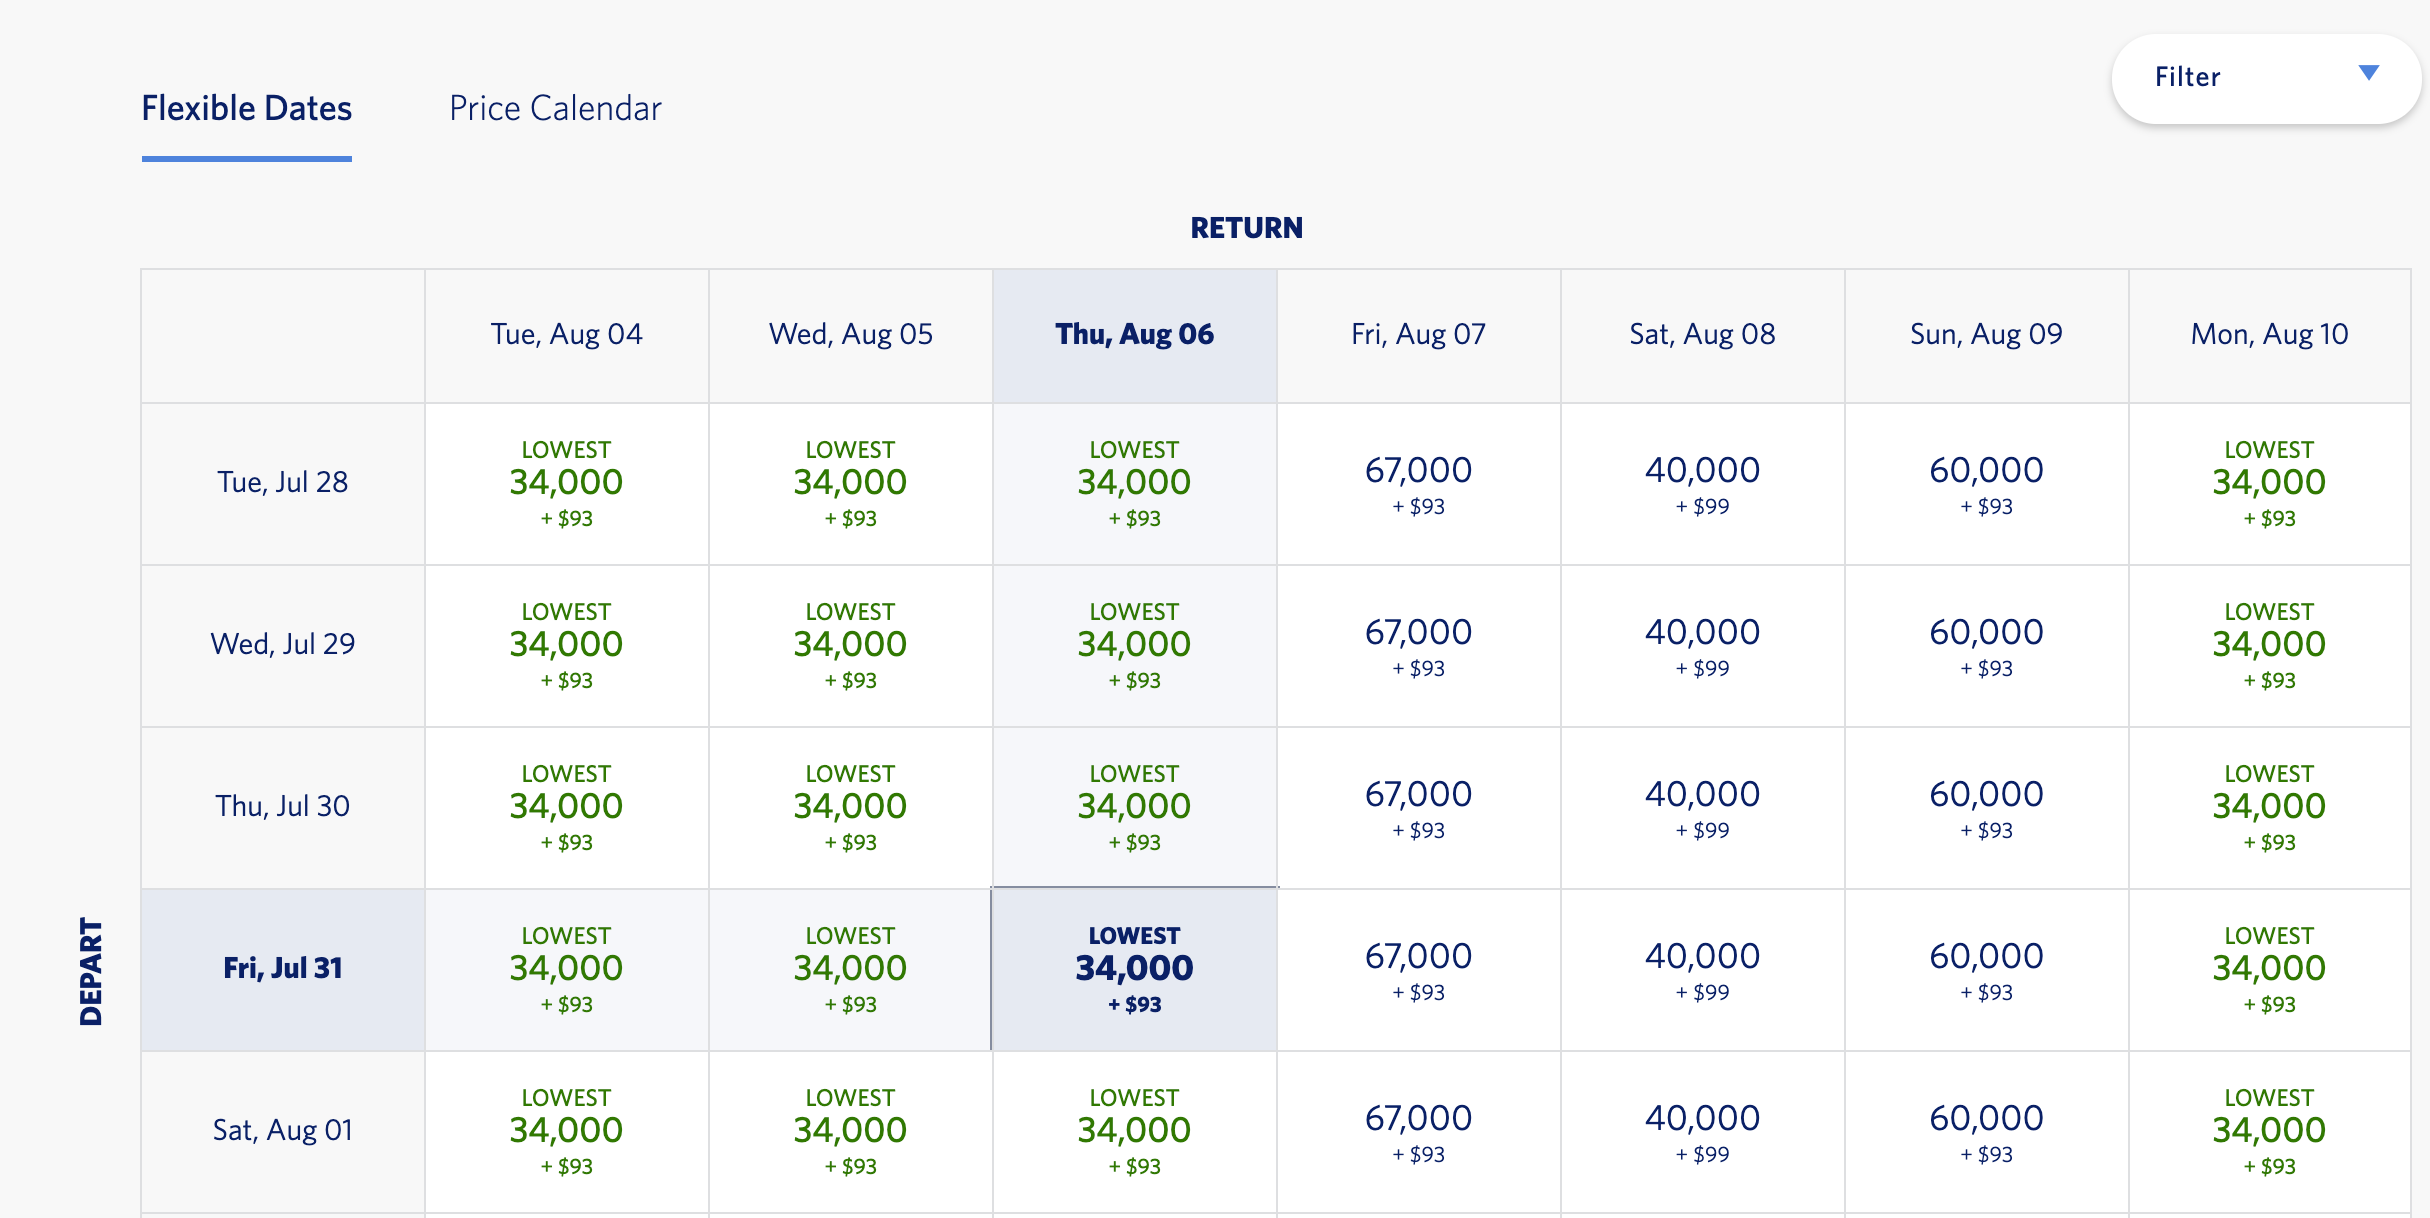The image size is (2430, 1218).
Task: Select Thu, Aug 06 return column header
Action: tap(1134, 334)
